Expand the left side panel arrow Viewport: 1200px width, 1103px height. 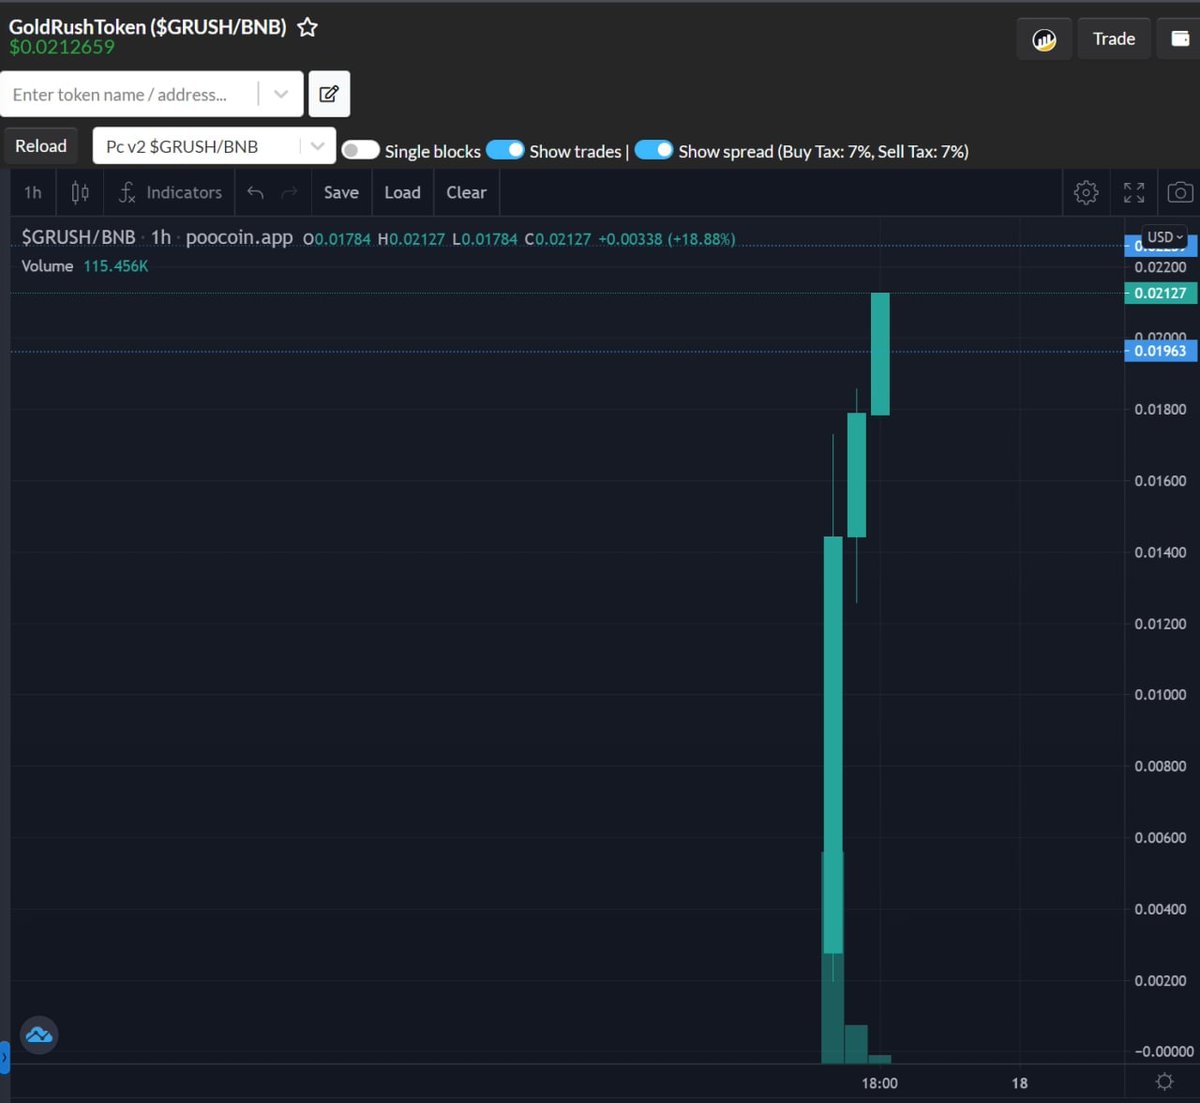[x=4, y=1057]
